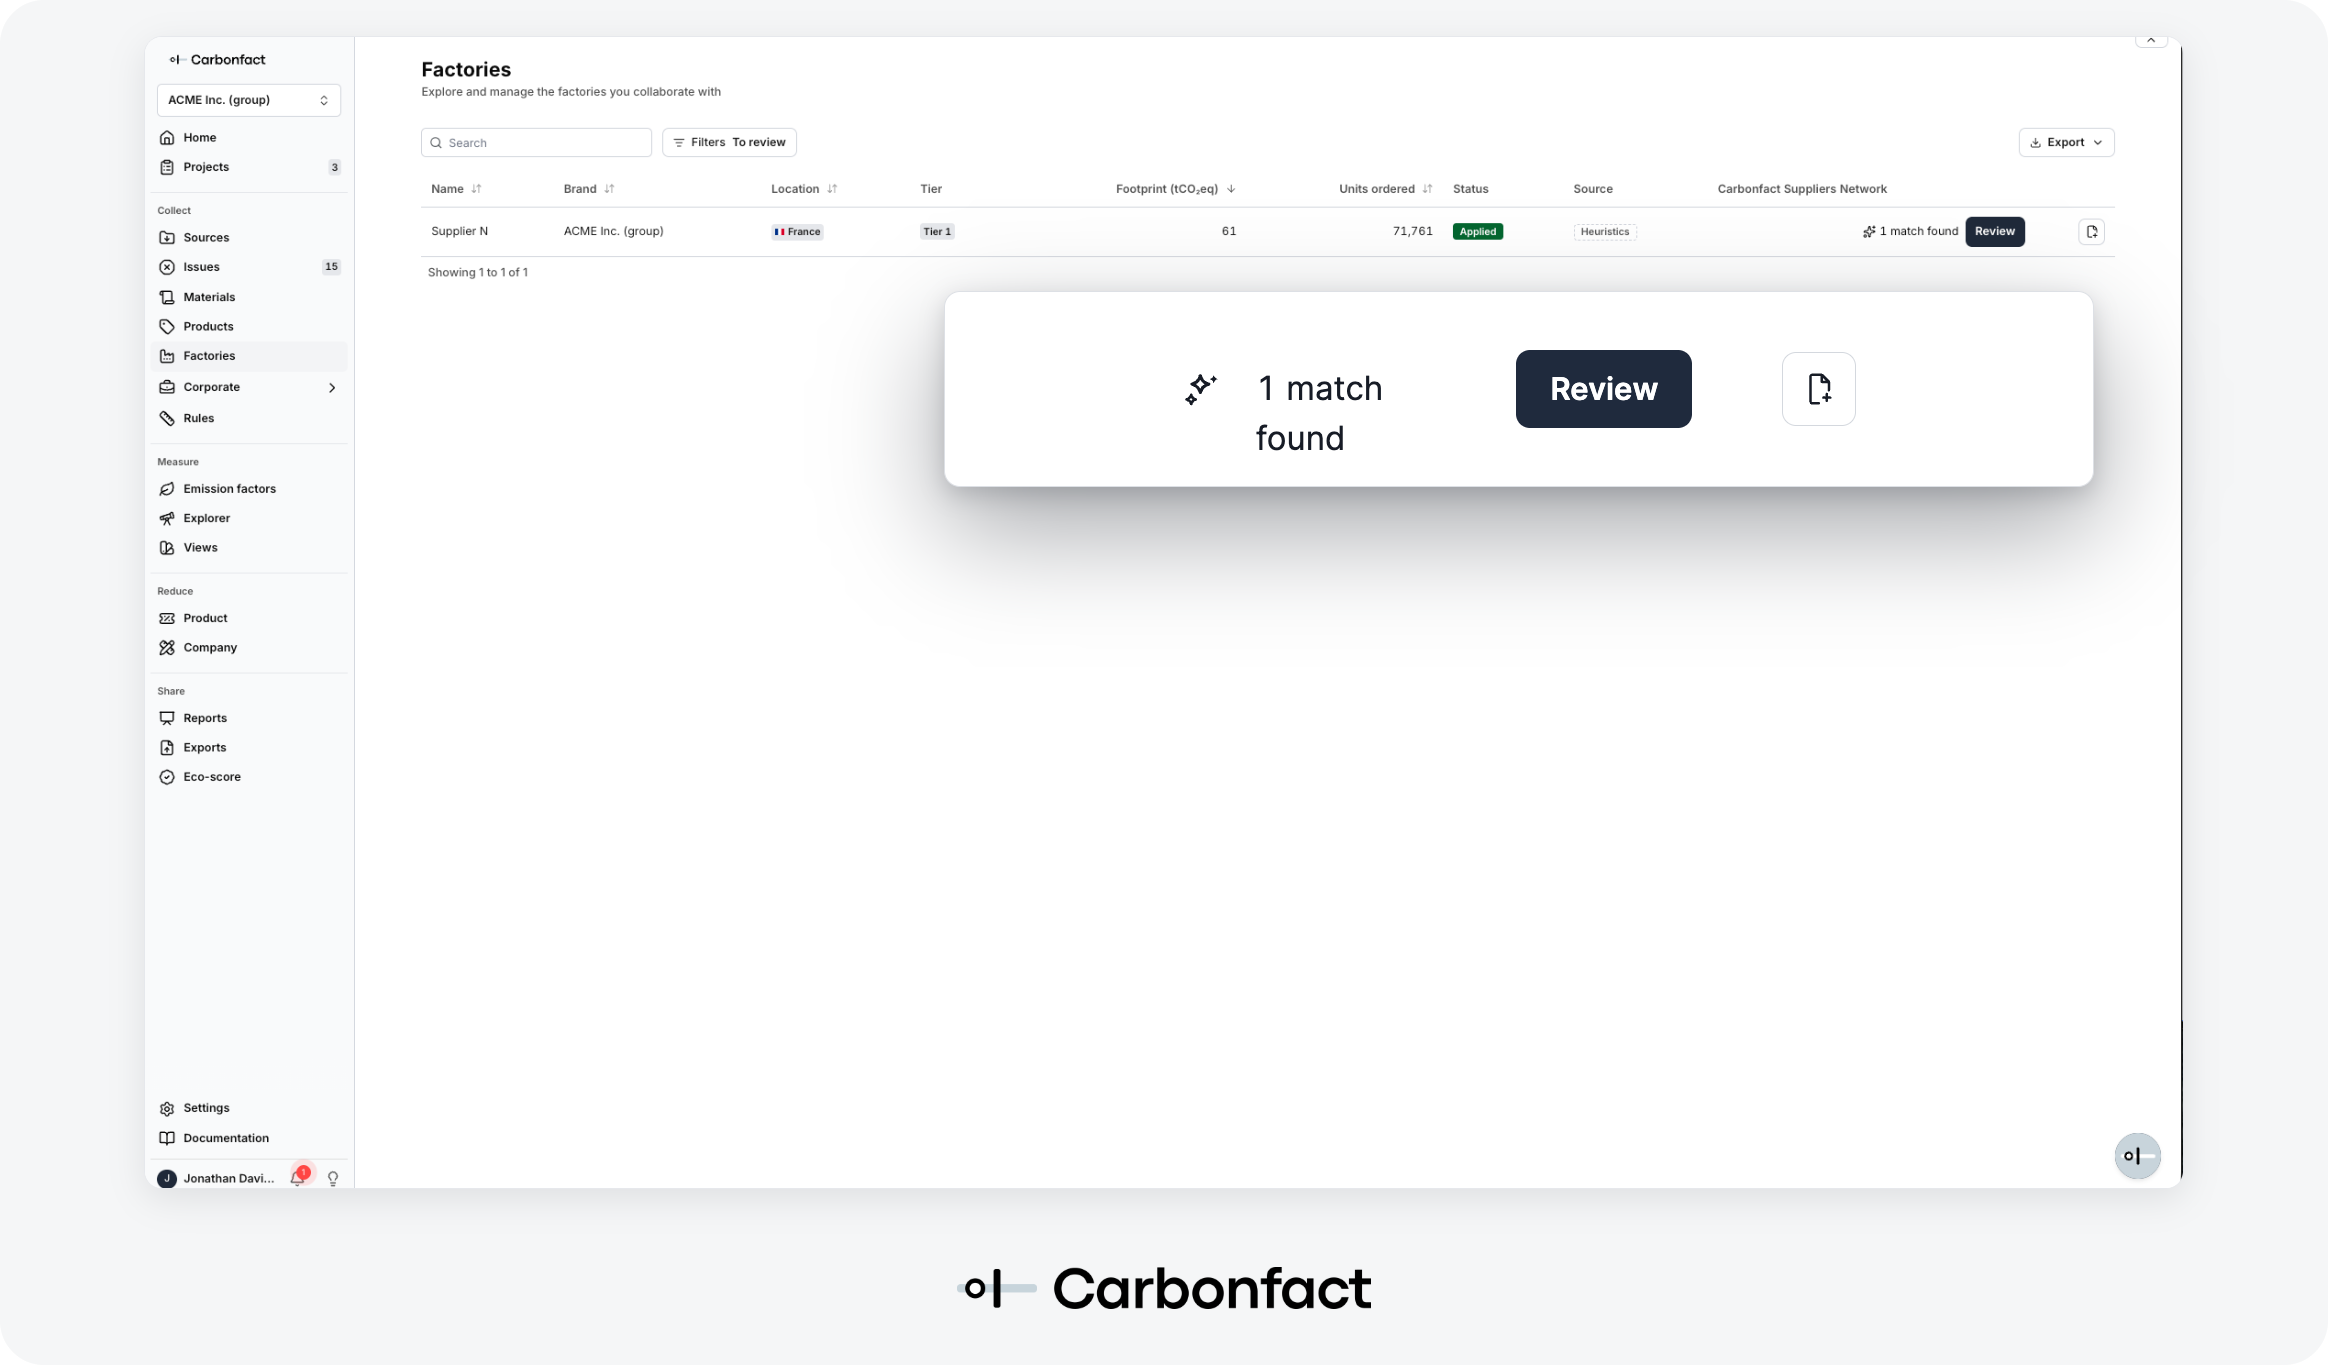
Task: Open Emission factors under Measure
Action: tap(249, 489)
